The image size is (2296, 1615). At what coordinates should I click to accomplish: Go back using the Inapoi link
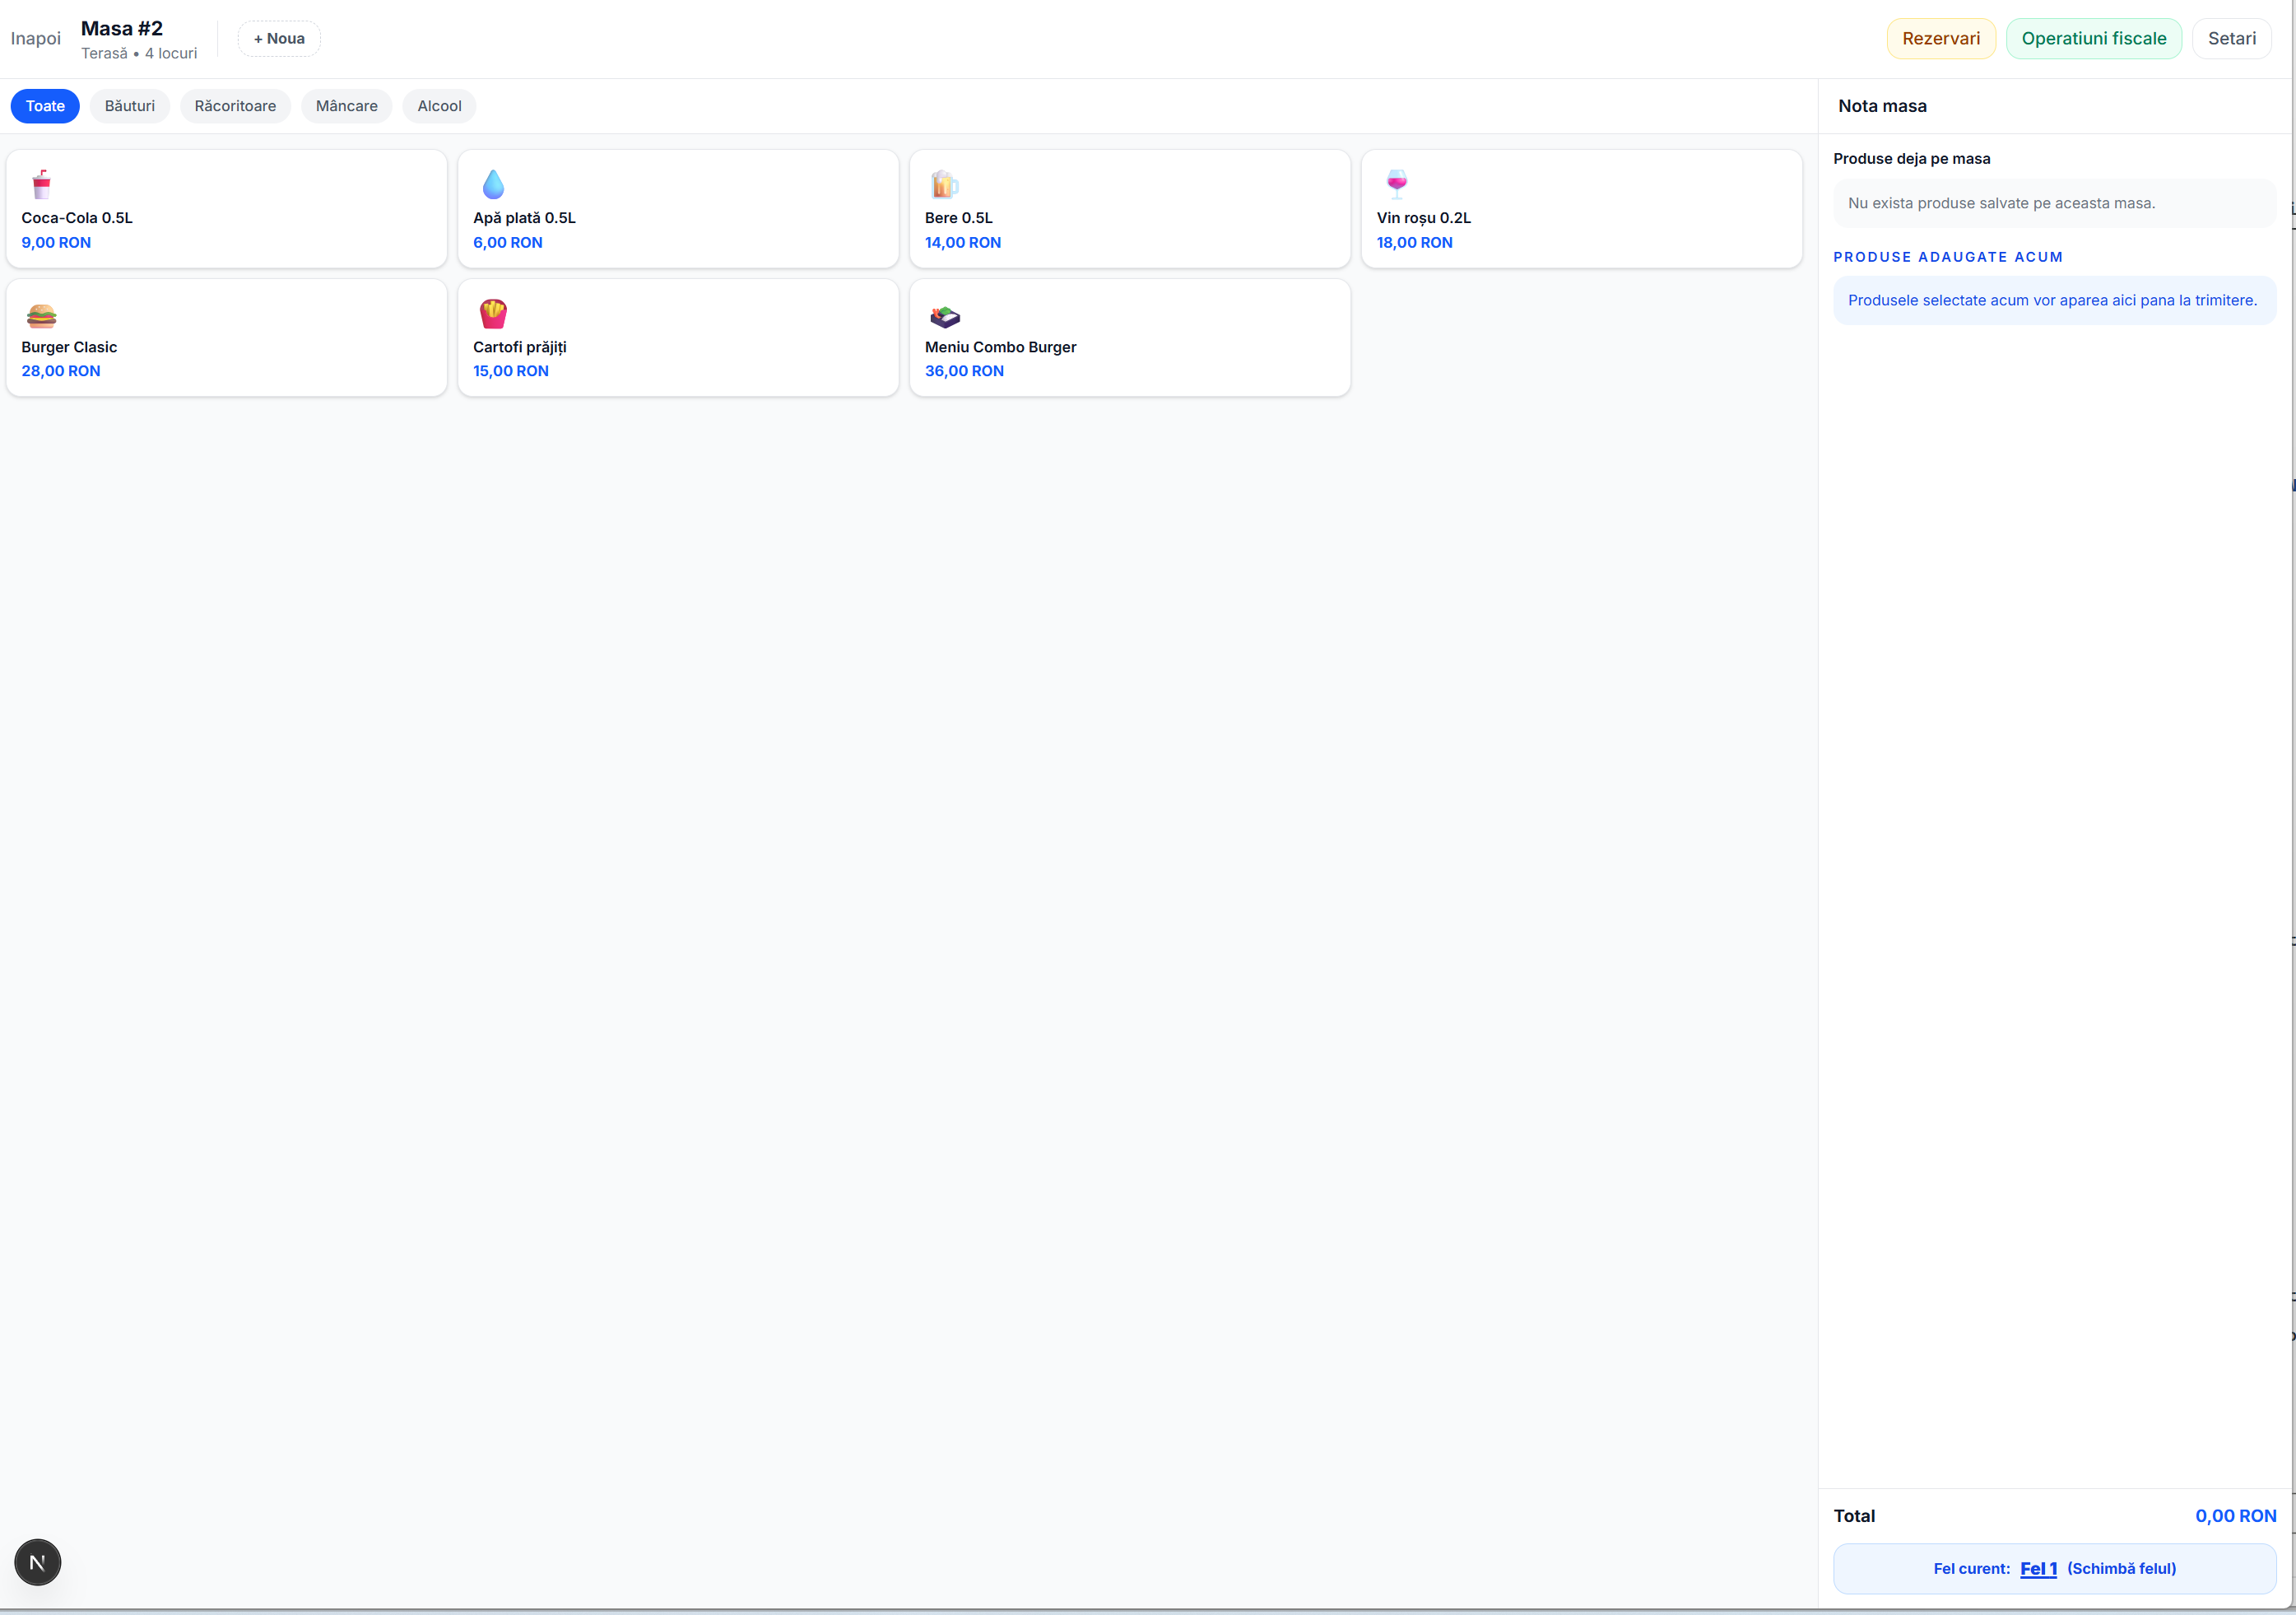click(36, 38)
